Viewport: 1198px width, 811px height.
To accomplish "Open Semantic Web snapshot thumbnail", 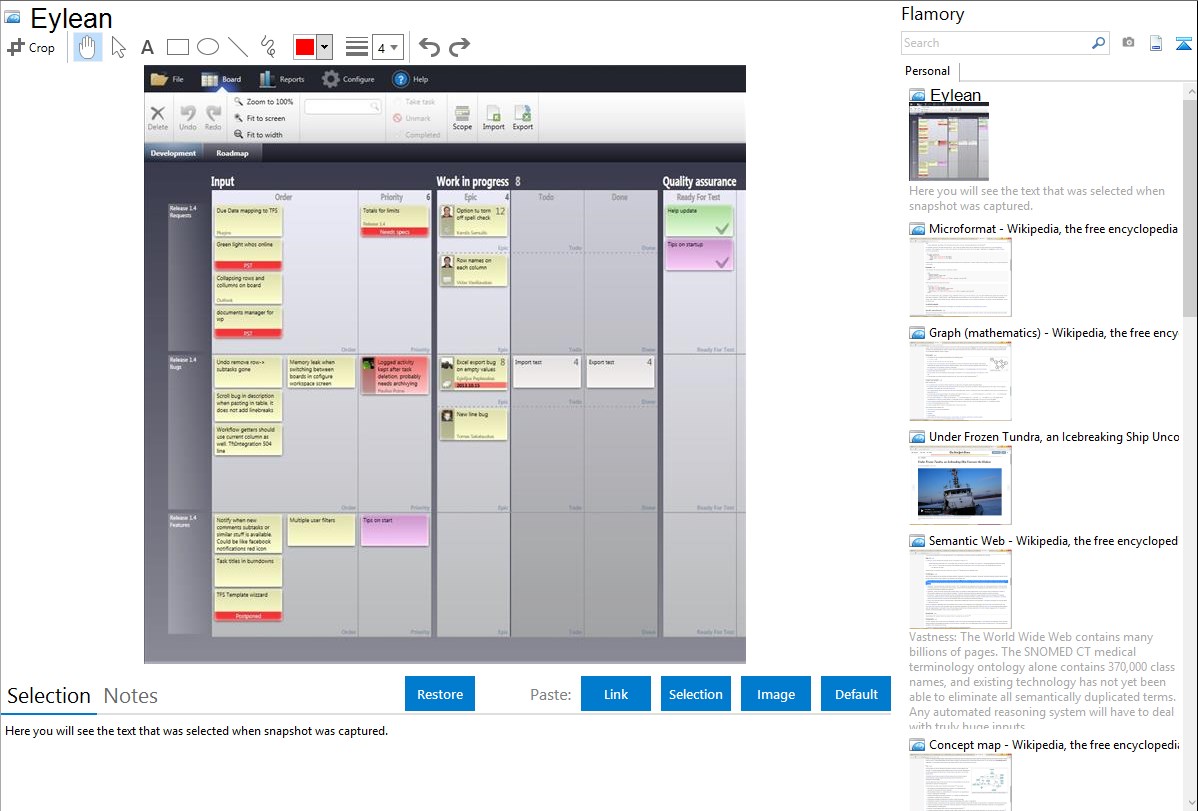I will pos(960,589).
